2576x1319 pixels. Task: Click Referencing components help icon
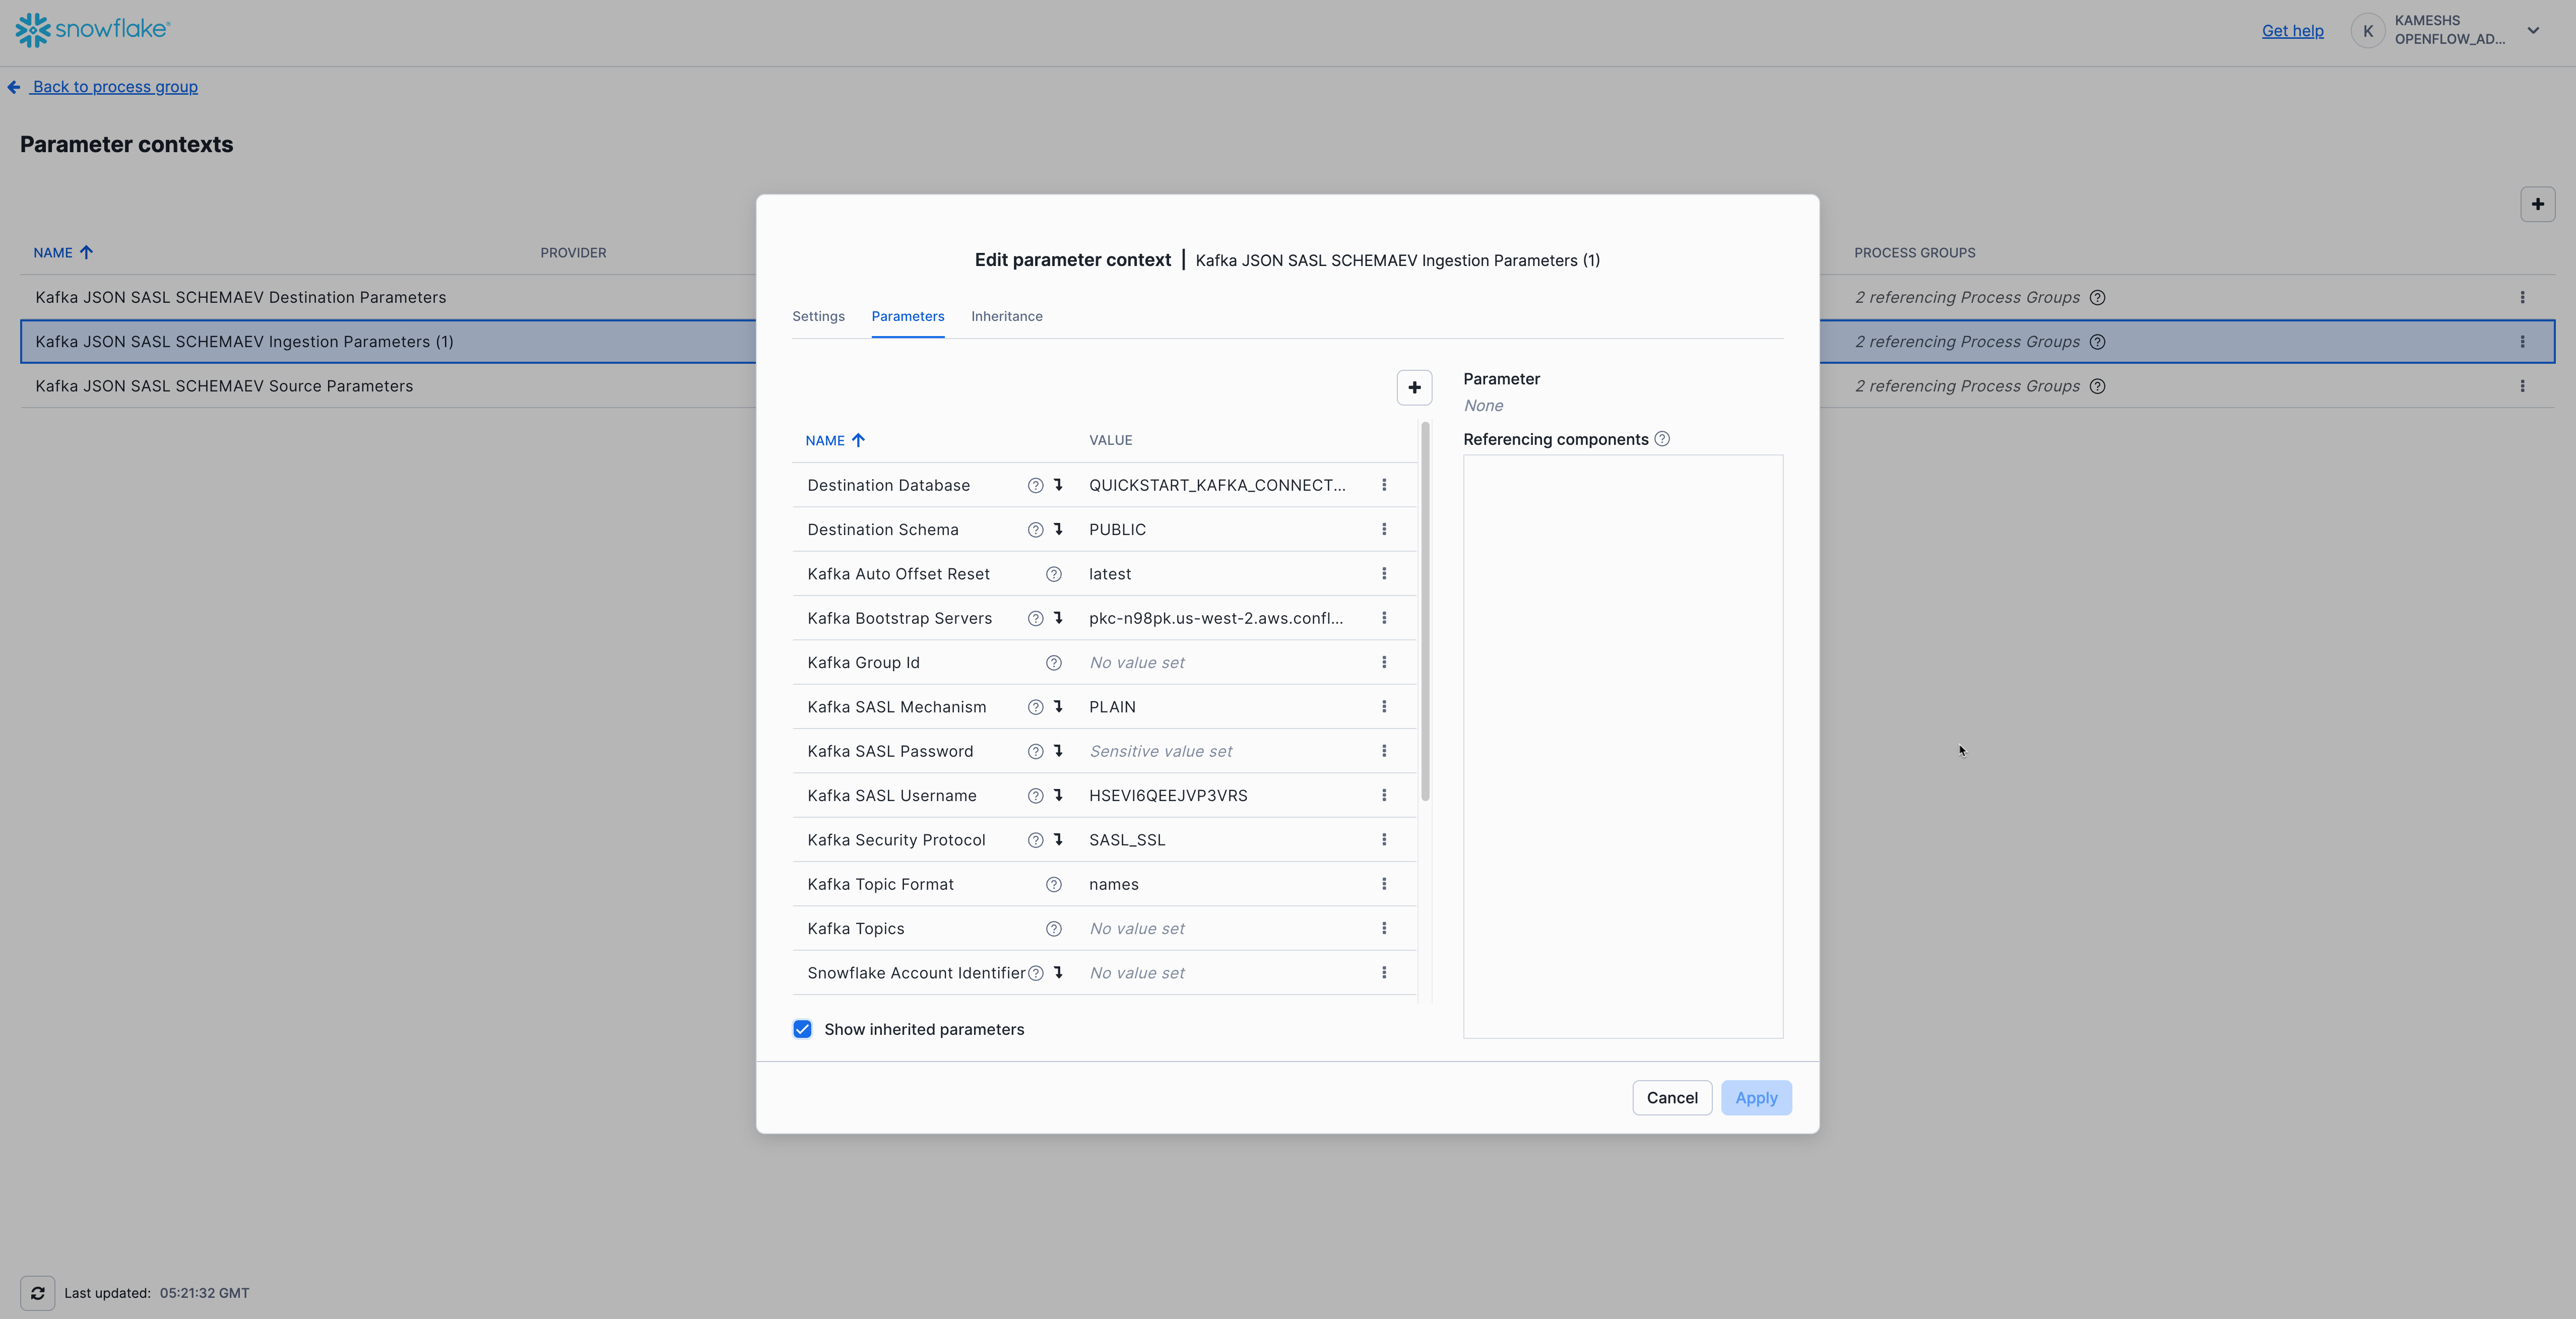1662,439
